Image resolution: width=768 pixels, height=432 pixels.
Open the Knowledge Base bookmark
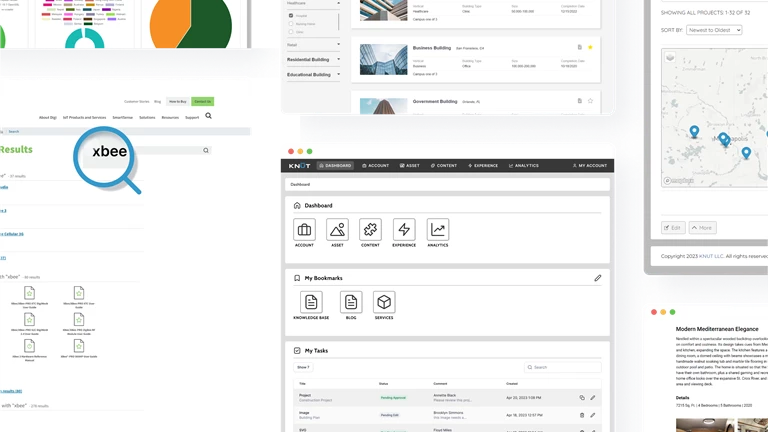(x=311, y=302)
